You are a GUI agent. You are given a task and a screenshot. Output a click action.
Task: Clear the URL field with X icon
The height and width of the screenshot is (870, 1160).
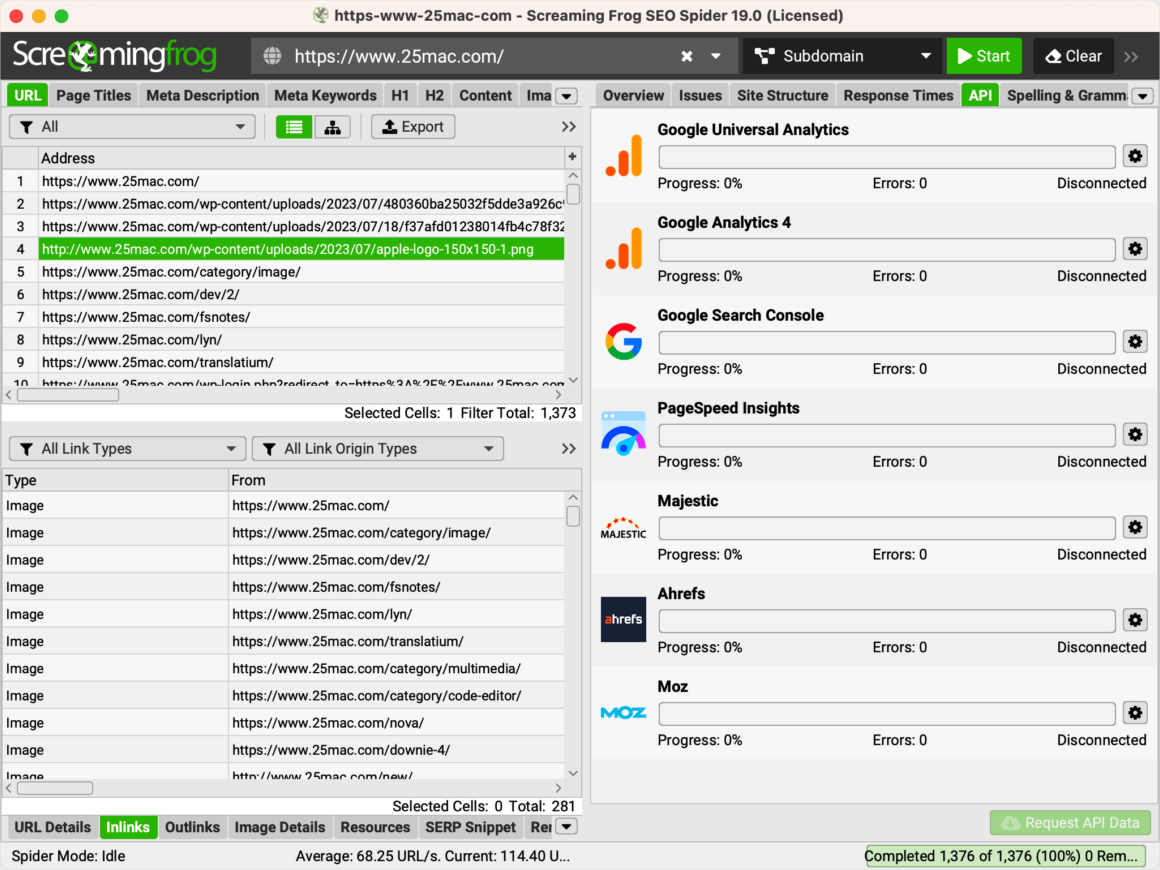(687, 56)
